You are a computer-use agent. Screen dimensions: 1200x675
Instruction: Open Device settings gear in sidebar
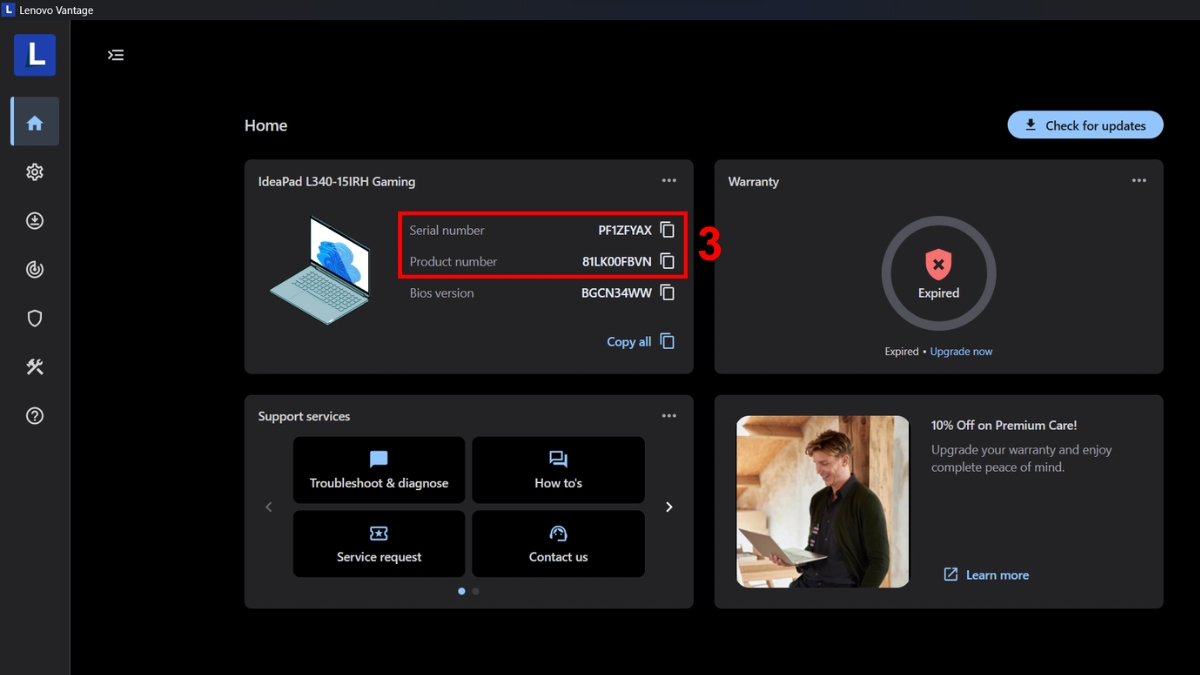(35, 172)
